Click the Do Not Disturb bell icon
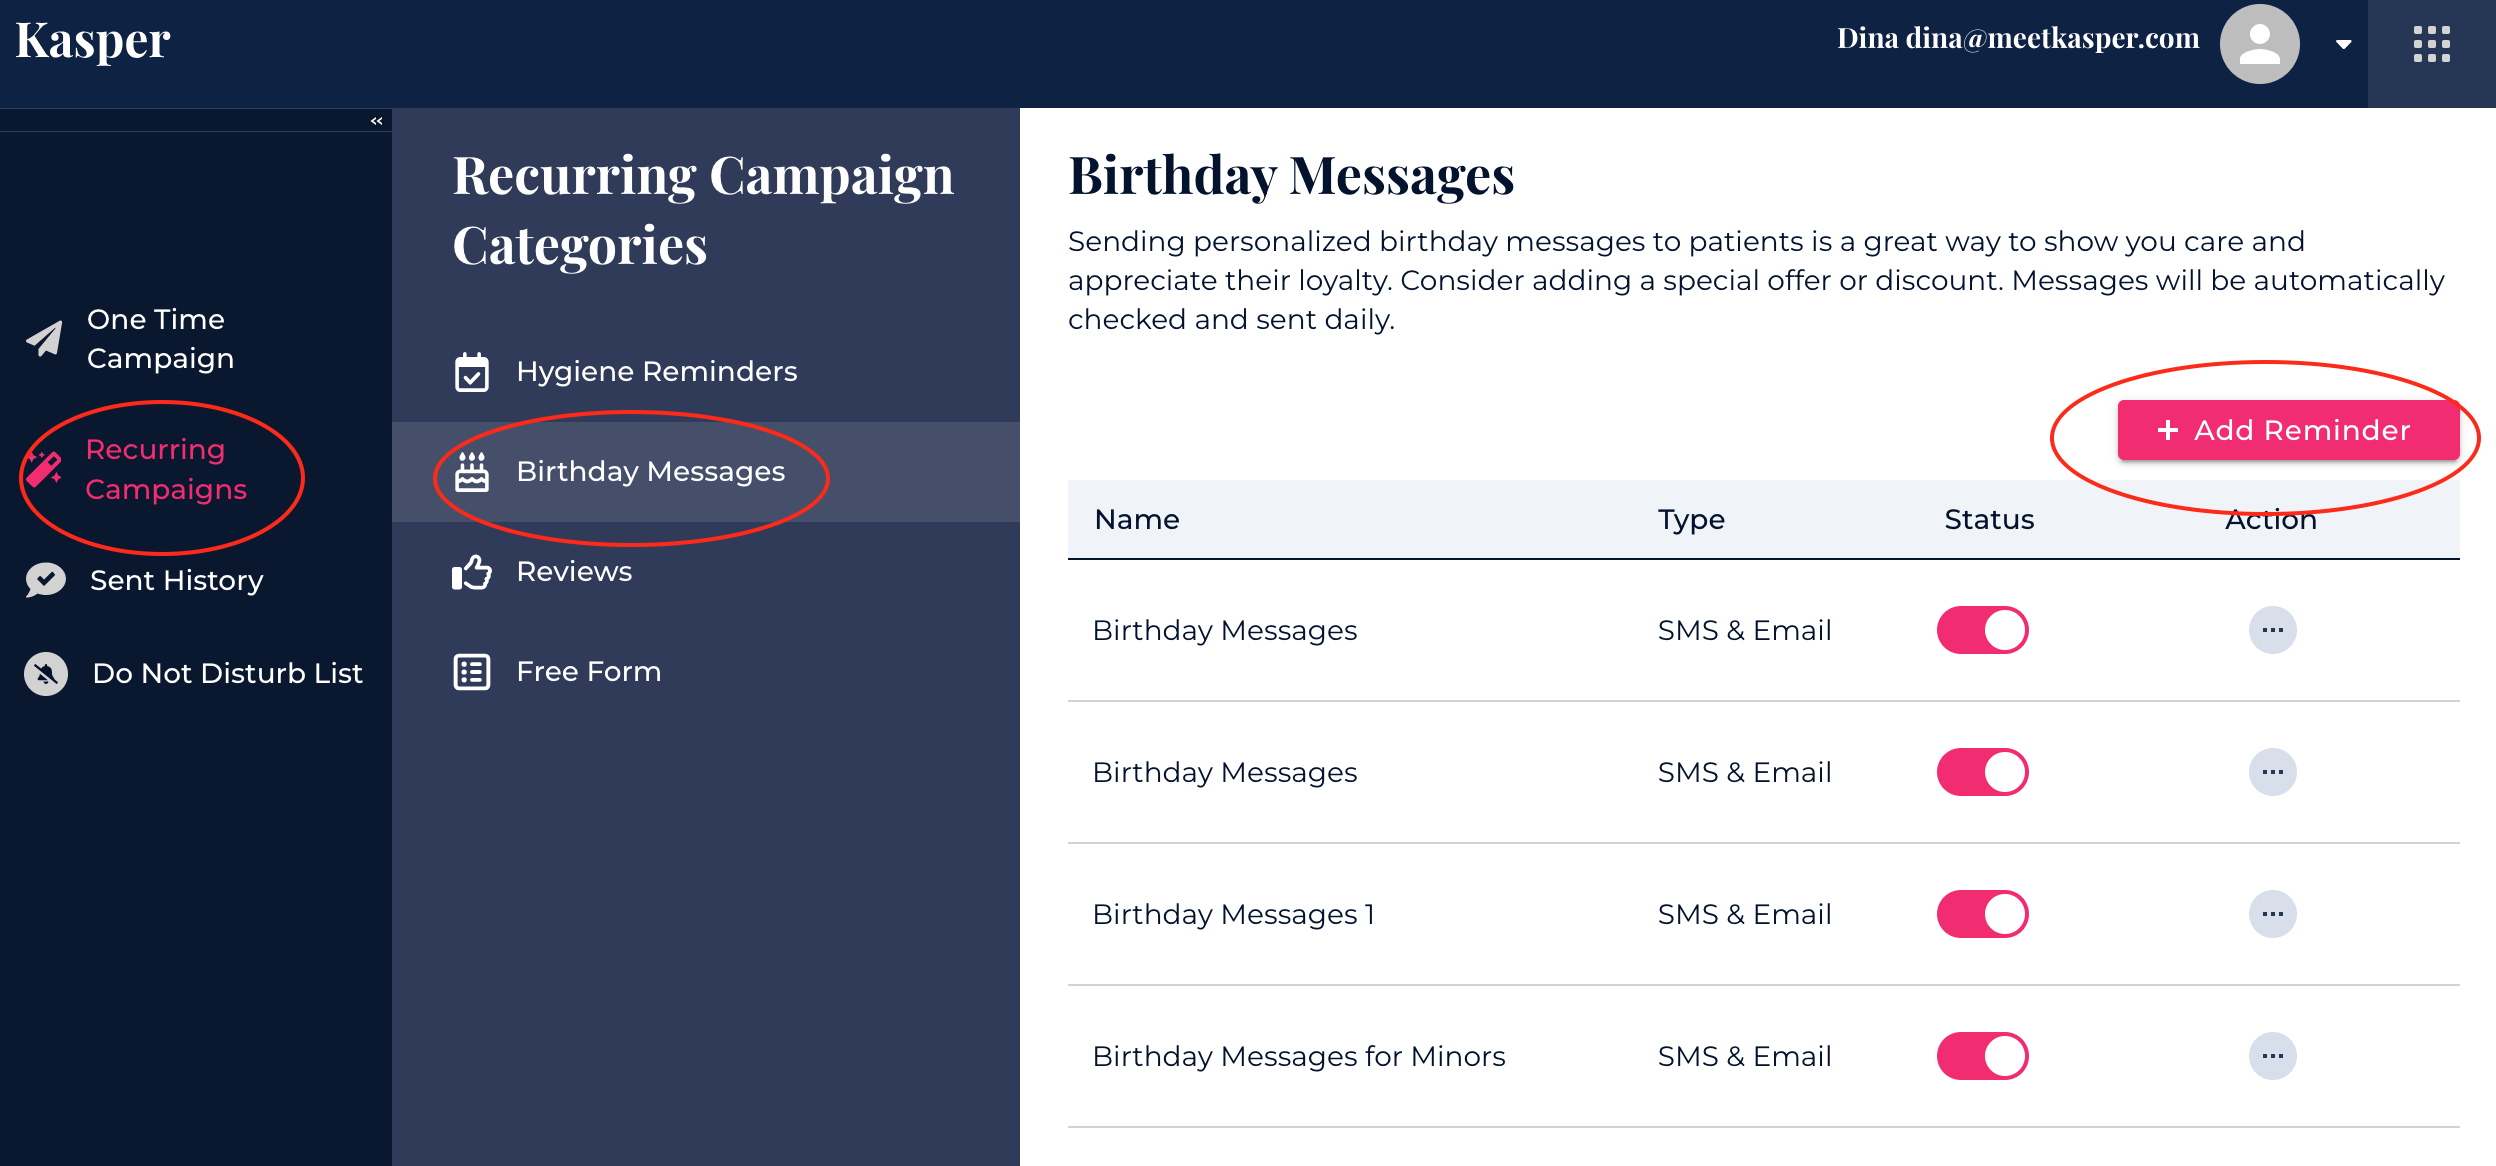This screenshot has height=1166, width=2496. click(46, 673)
